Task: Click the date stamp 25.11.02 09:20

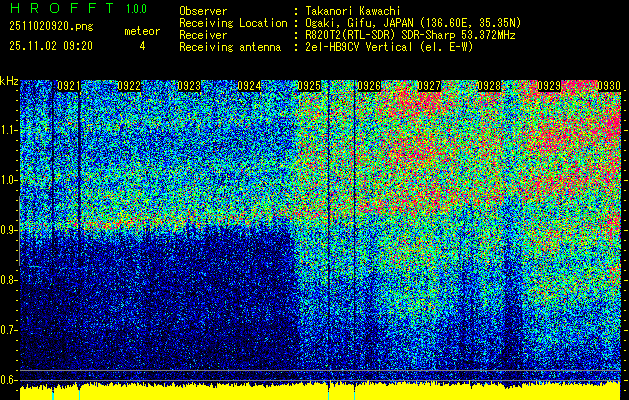Action: 51,46
